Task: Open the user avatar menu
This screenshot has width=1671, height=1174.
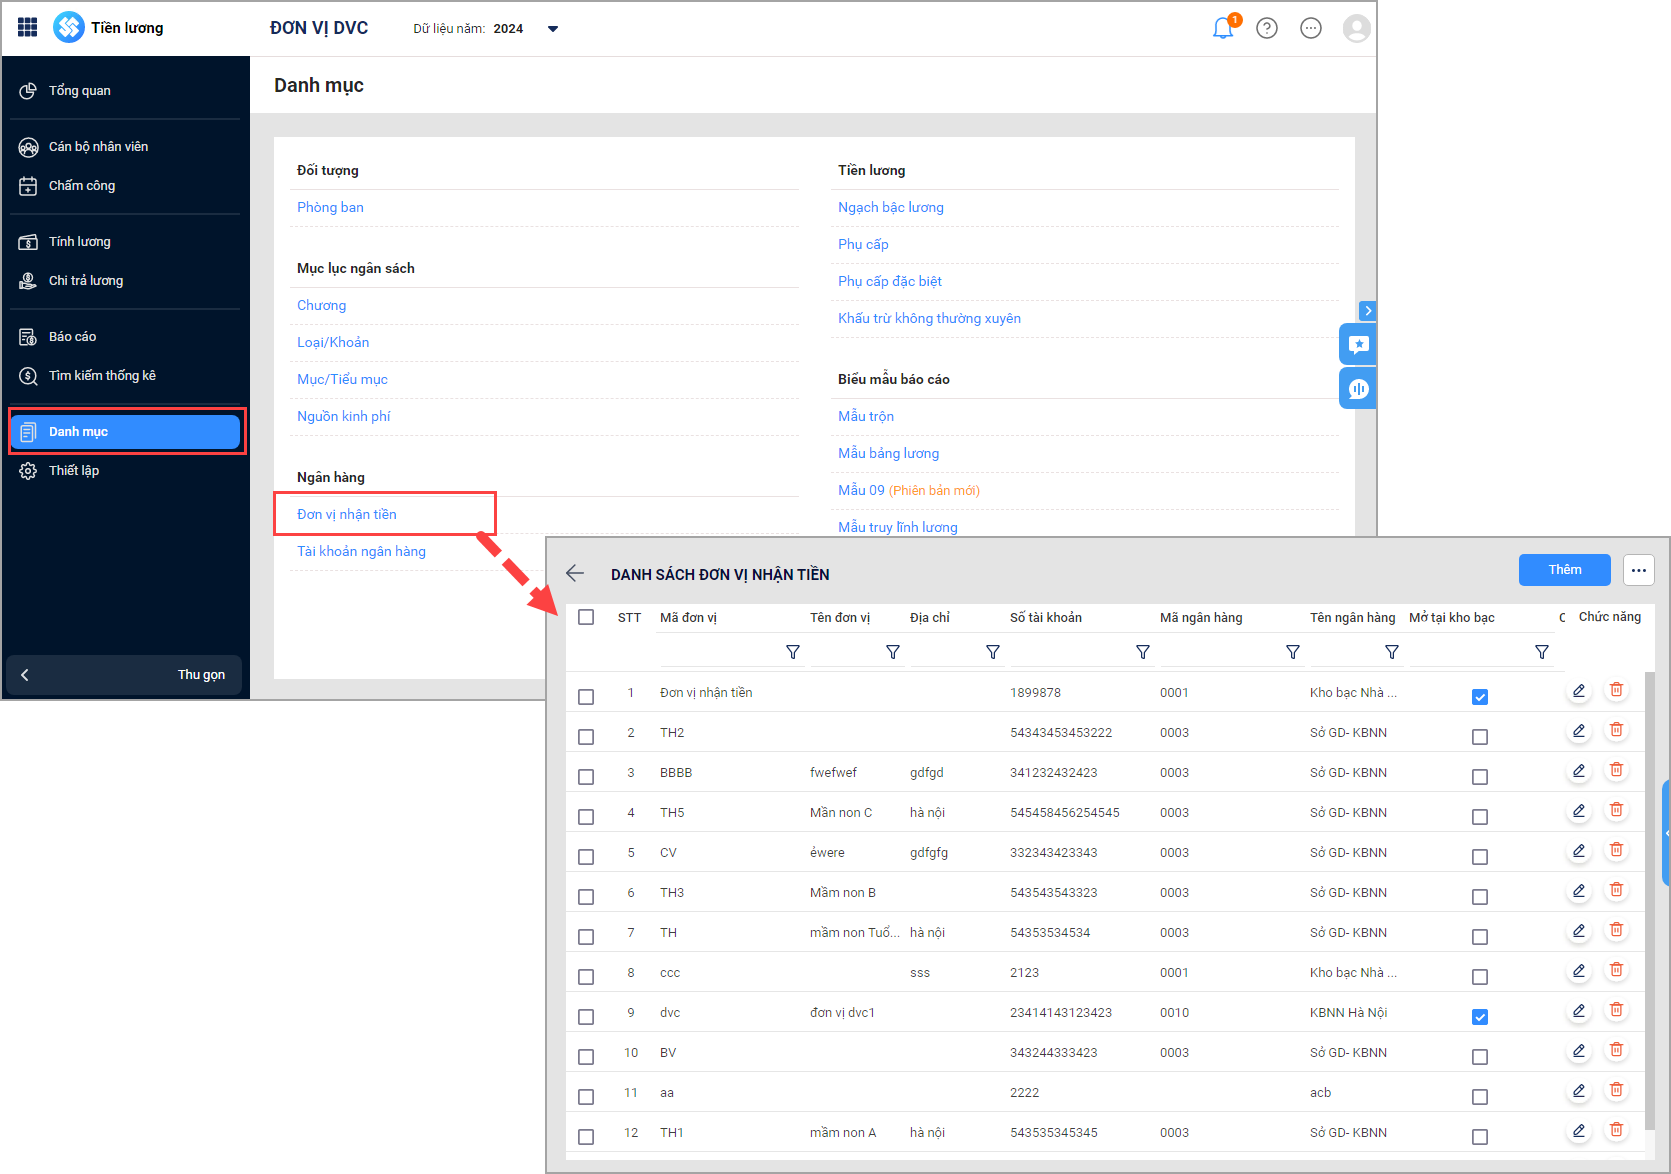Action: coord(1356,28)
